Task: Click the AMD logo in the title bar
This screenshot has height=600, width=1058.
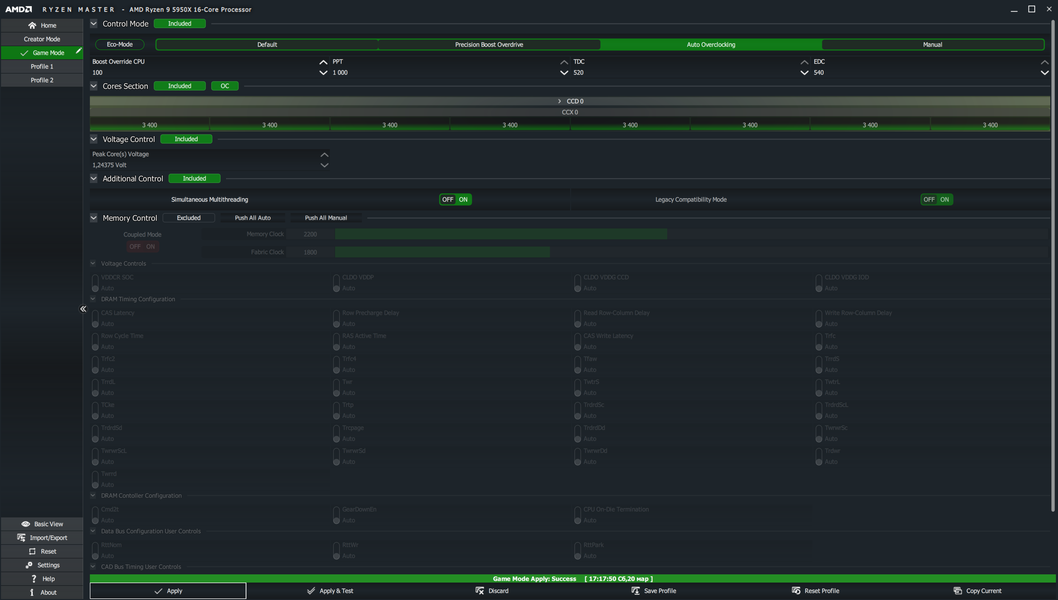Action: tap(19, 9)
